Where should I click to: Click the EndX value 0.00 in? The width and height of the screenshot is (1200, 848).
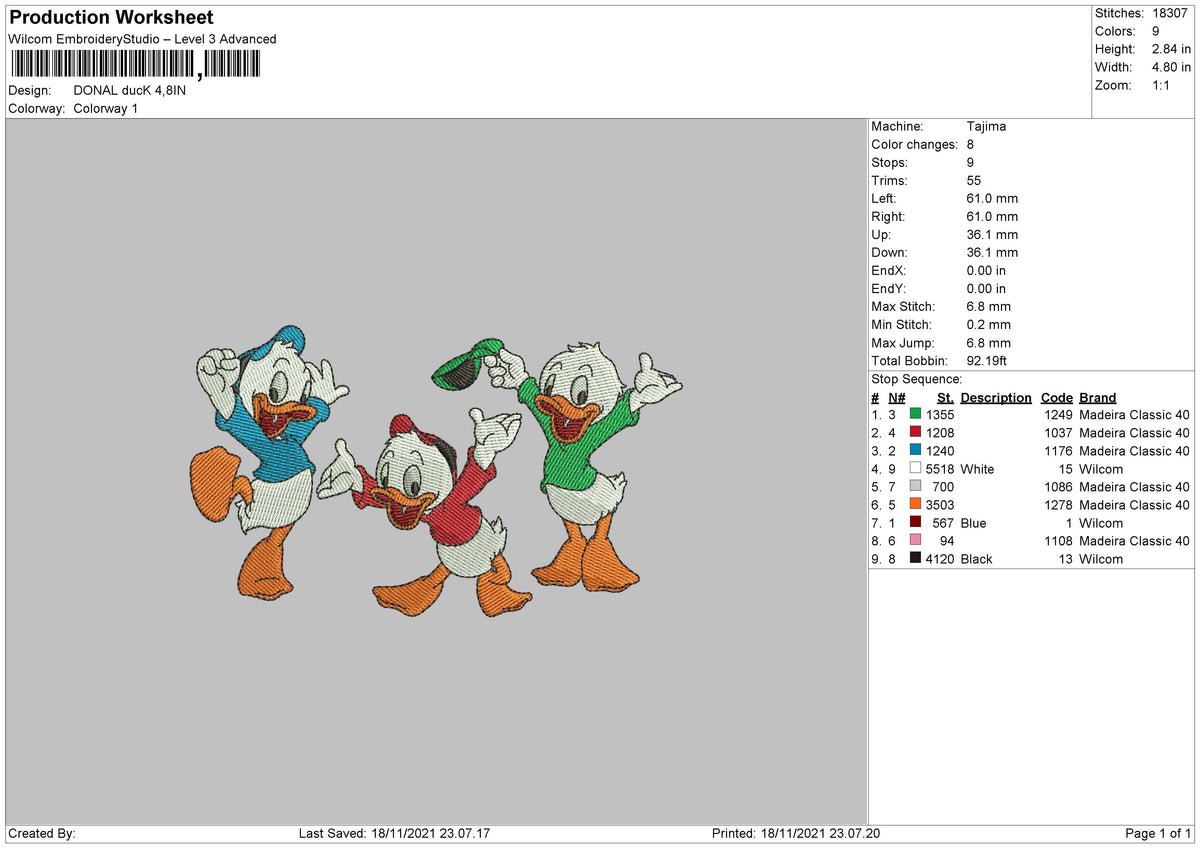tap(987, 270)
